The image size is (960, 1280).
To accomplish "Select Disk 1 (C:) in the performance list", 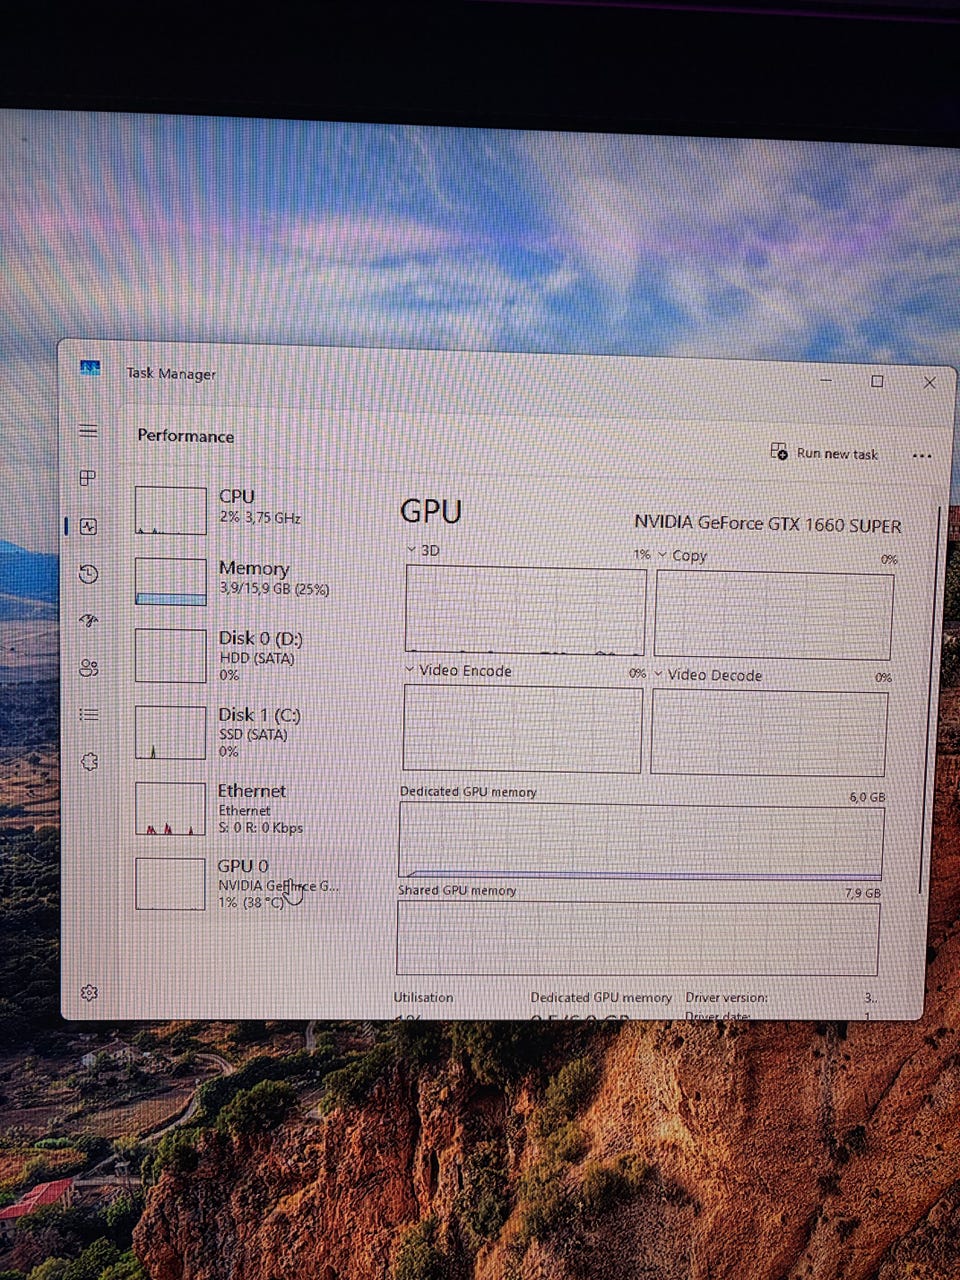I will pos(238,732).
